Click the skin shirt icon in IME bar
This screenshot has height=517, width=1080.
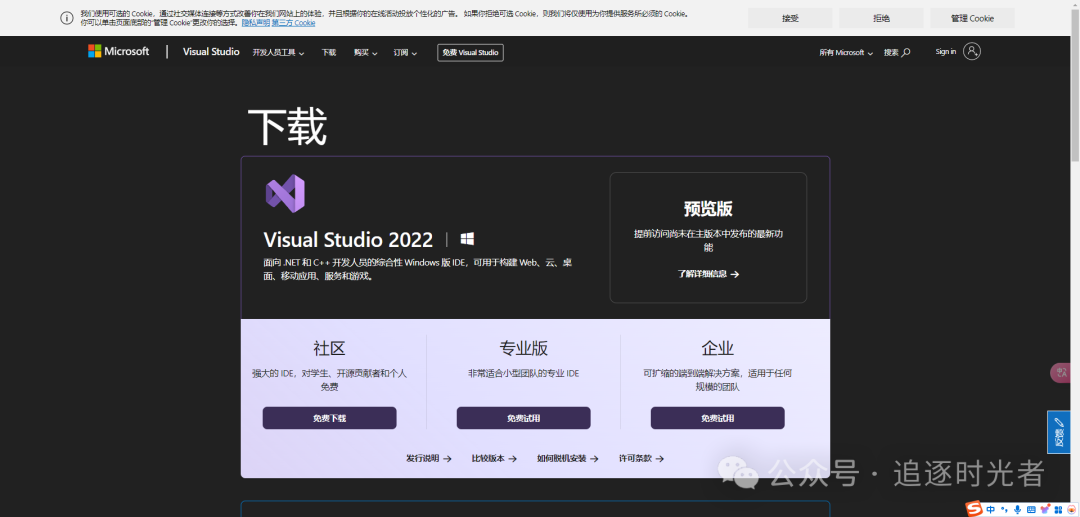click(x=1045, y=509)
